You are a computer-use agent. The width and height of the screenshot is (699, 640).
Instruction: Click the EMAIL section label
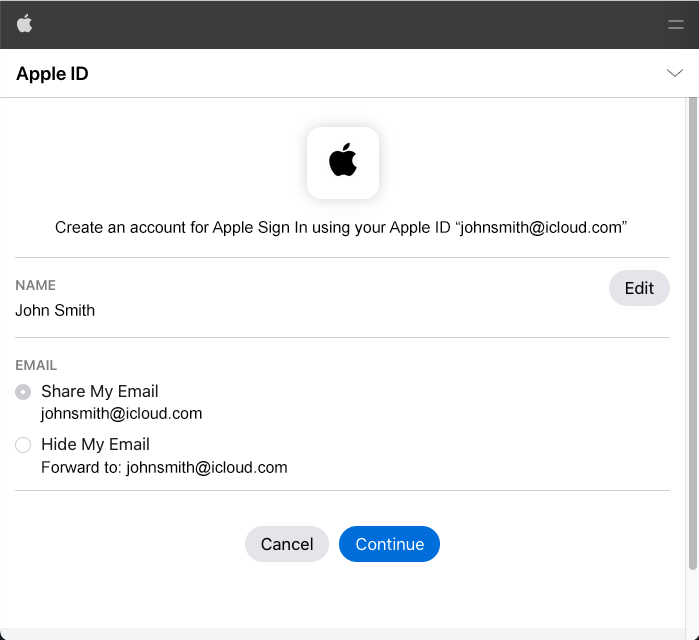pos(36,365)
